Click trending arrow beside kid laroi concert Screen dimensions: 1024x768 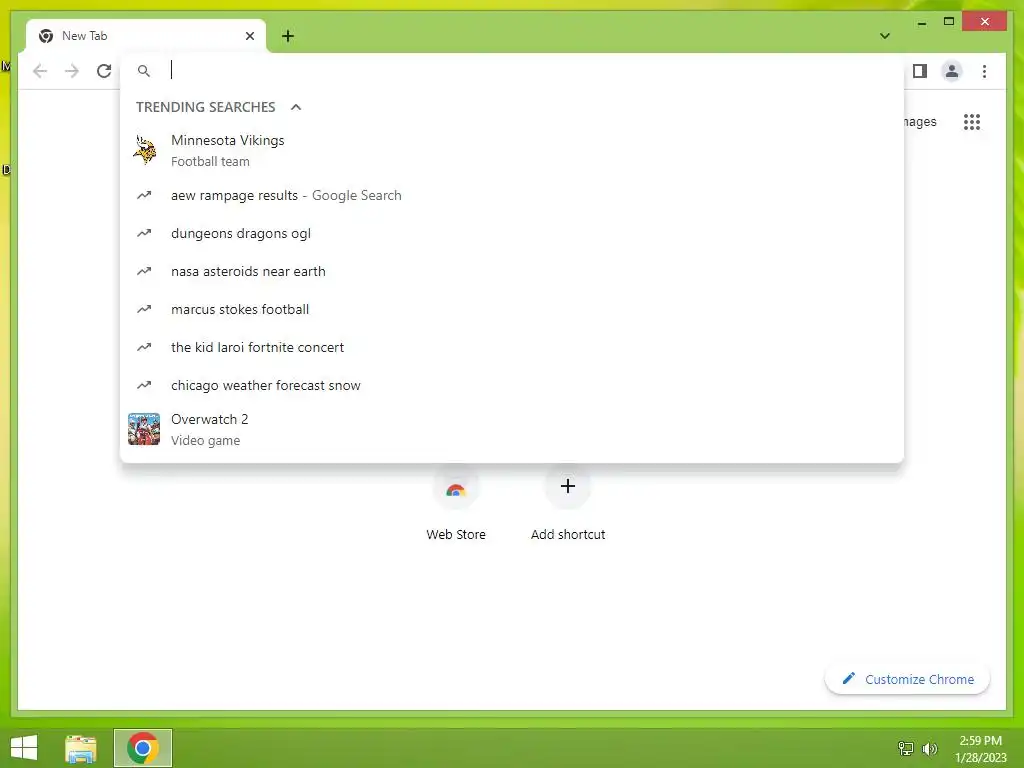144,347
